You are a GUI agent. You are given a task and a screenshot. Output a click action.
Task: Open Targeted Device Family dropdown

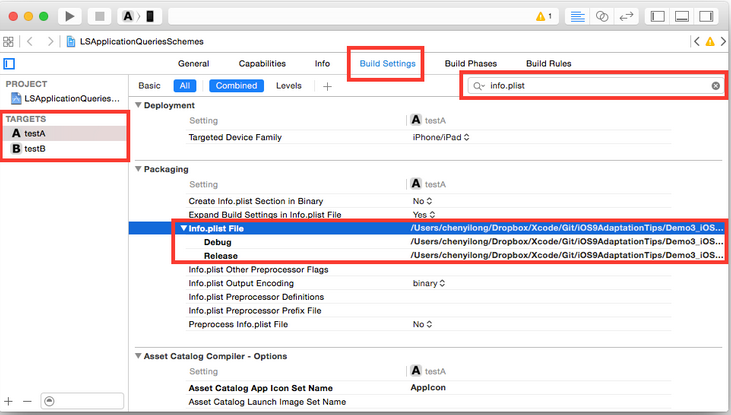pyautogui.click(x=441, y=136)
